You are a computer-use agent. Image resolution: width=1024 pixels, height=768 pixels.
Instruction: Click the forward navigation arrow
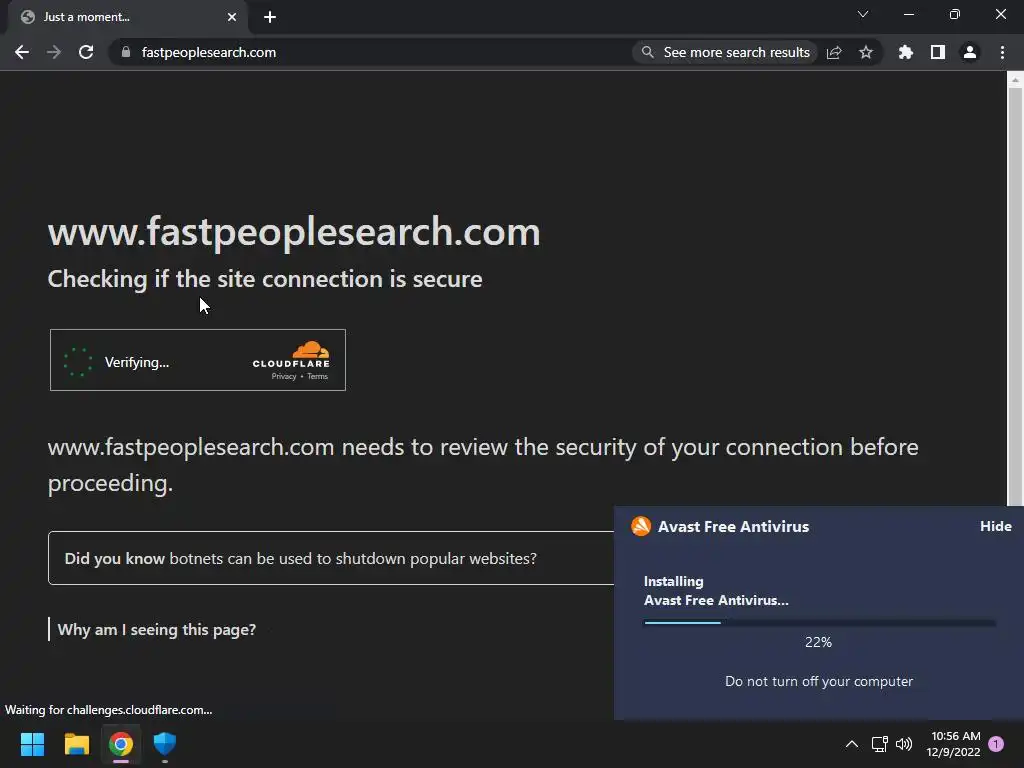[x=54, y=52]
